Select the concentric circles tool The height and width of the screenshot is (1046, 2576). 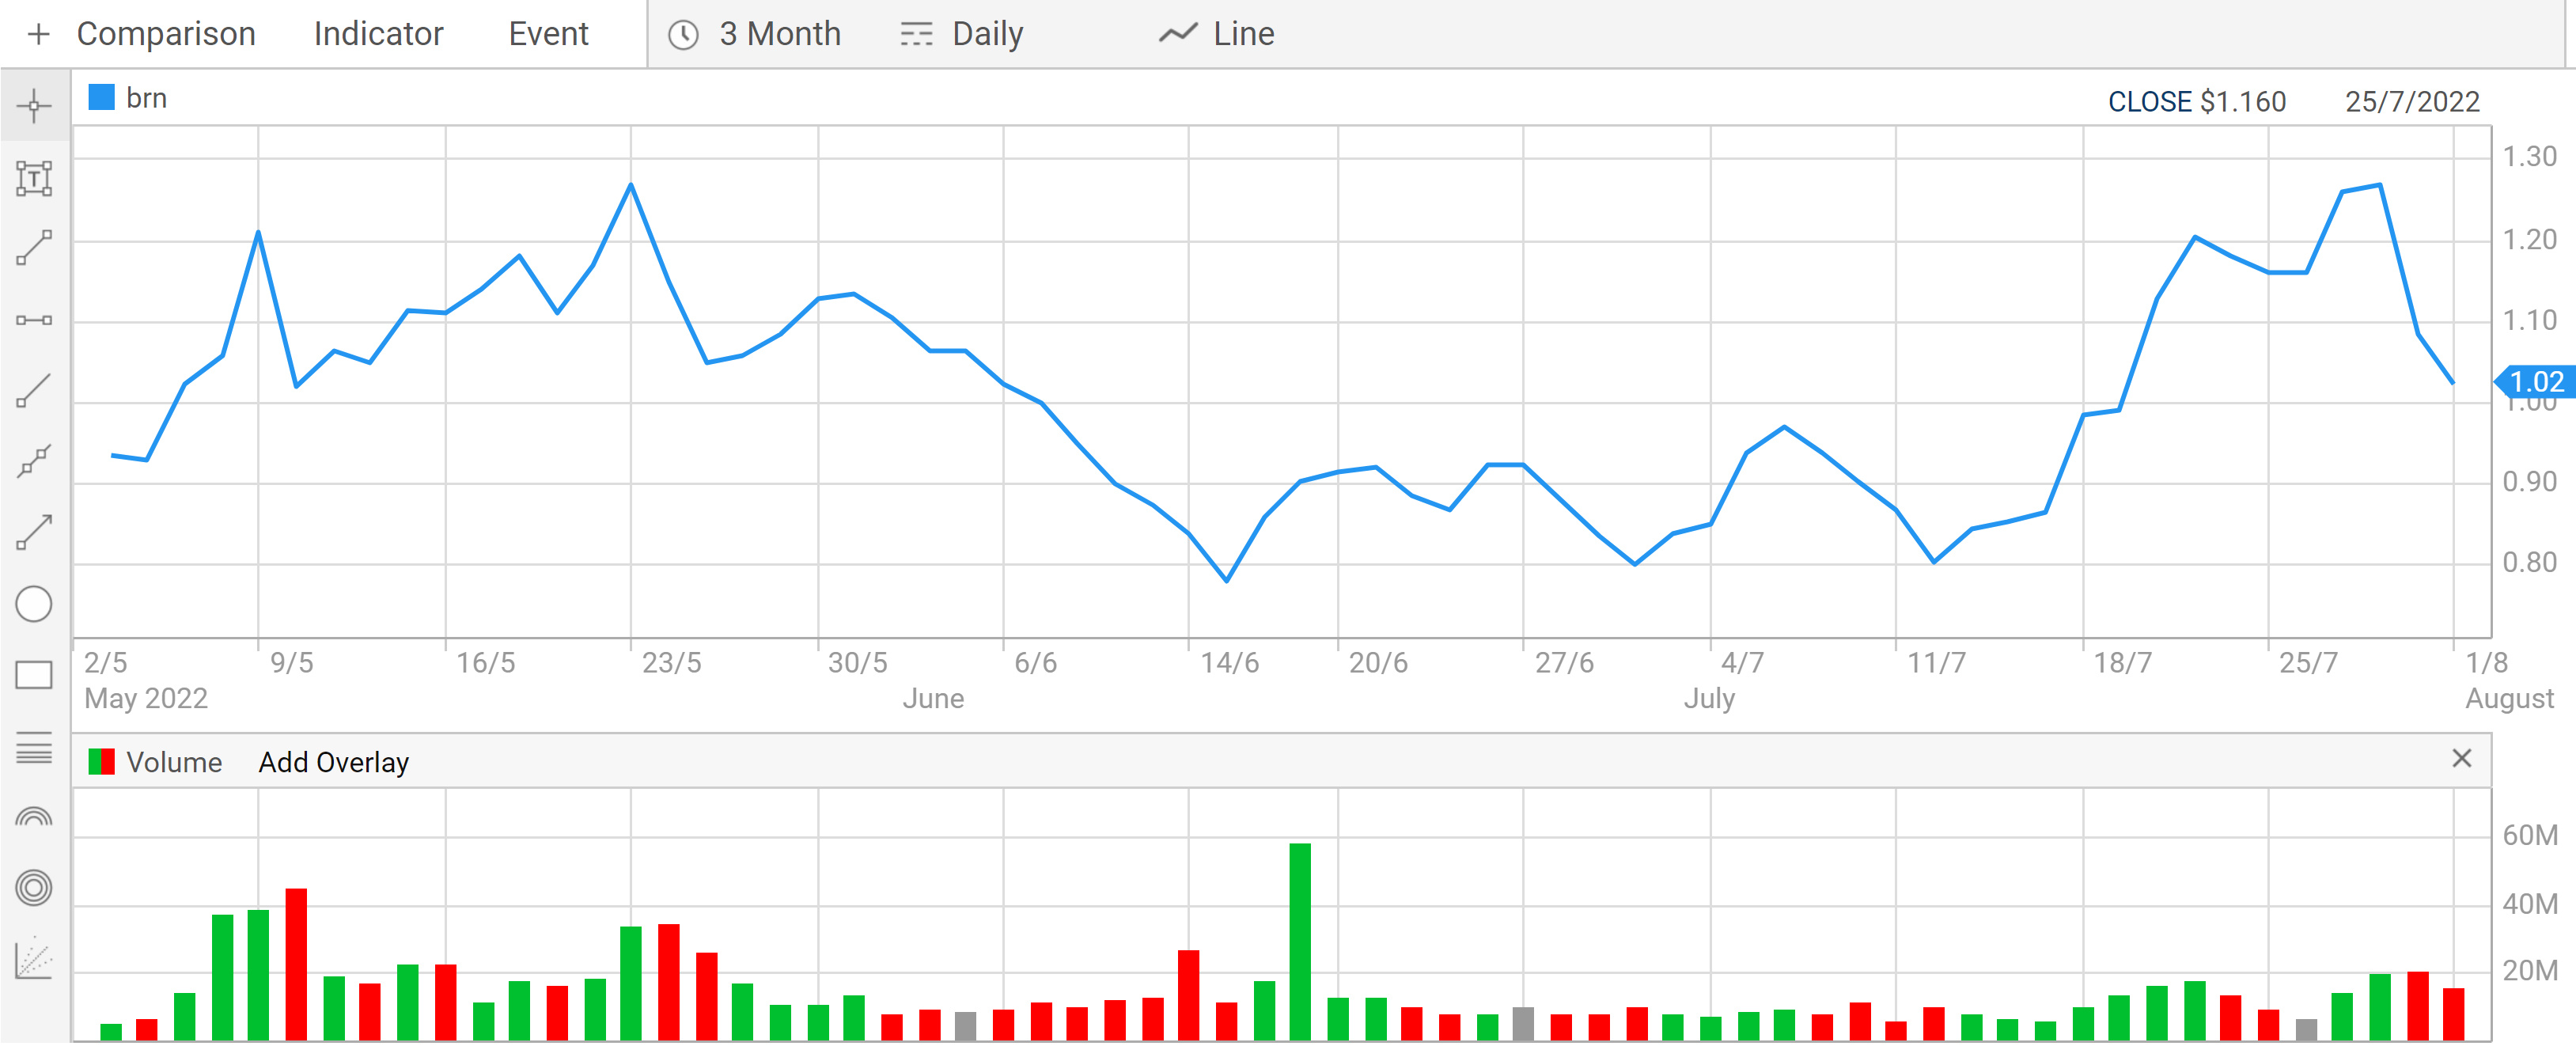34,888
